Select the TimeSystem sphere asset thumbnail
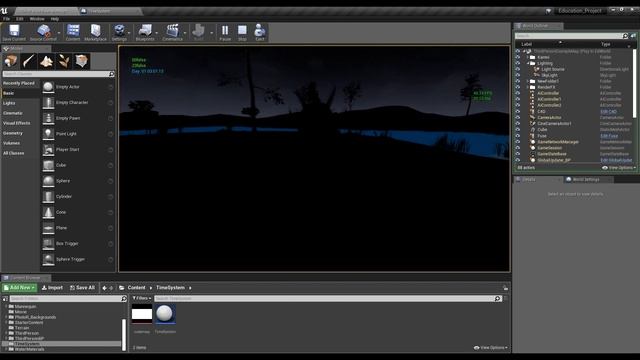 pos(165,314)
